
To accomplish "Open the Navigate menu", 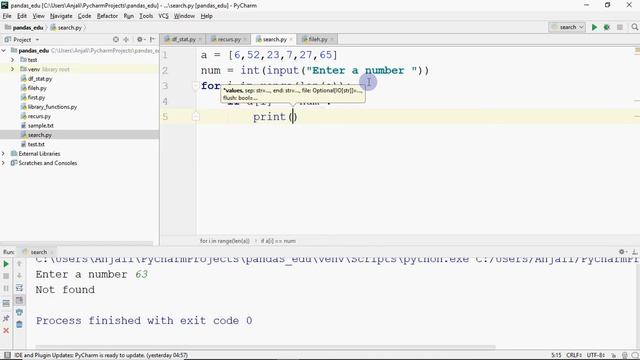I will pyautogui.click(x=61, y=16).
